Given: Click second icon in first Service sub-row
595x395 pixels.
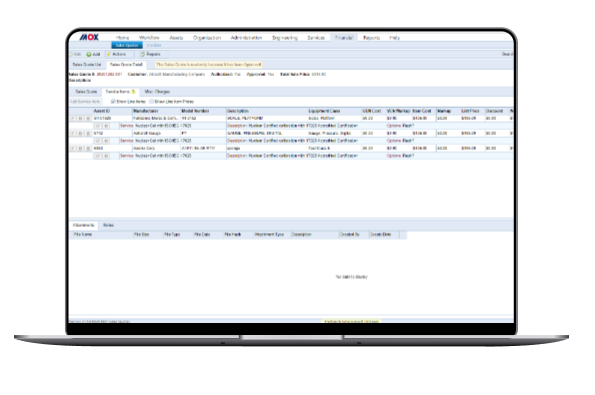Looking at the screenshot, I should point(106,126).
